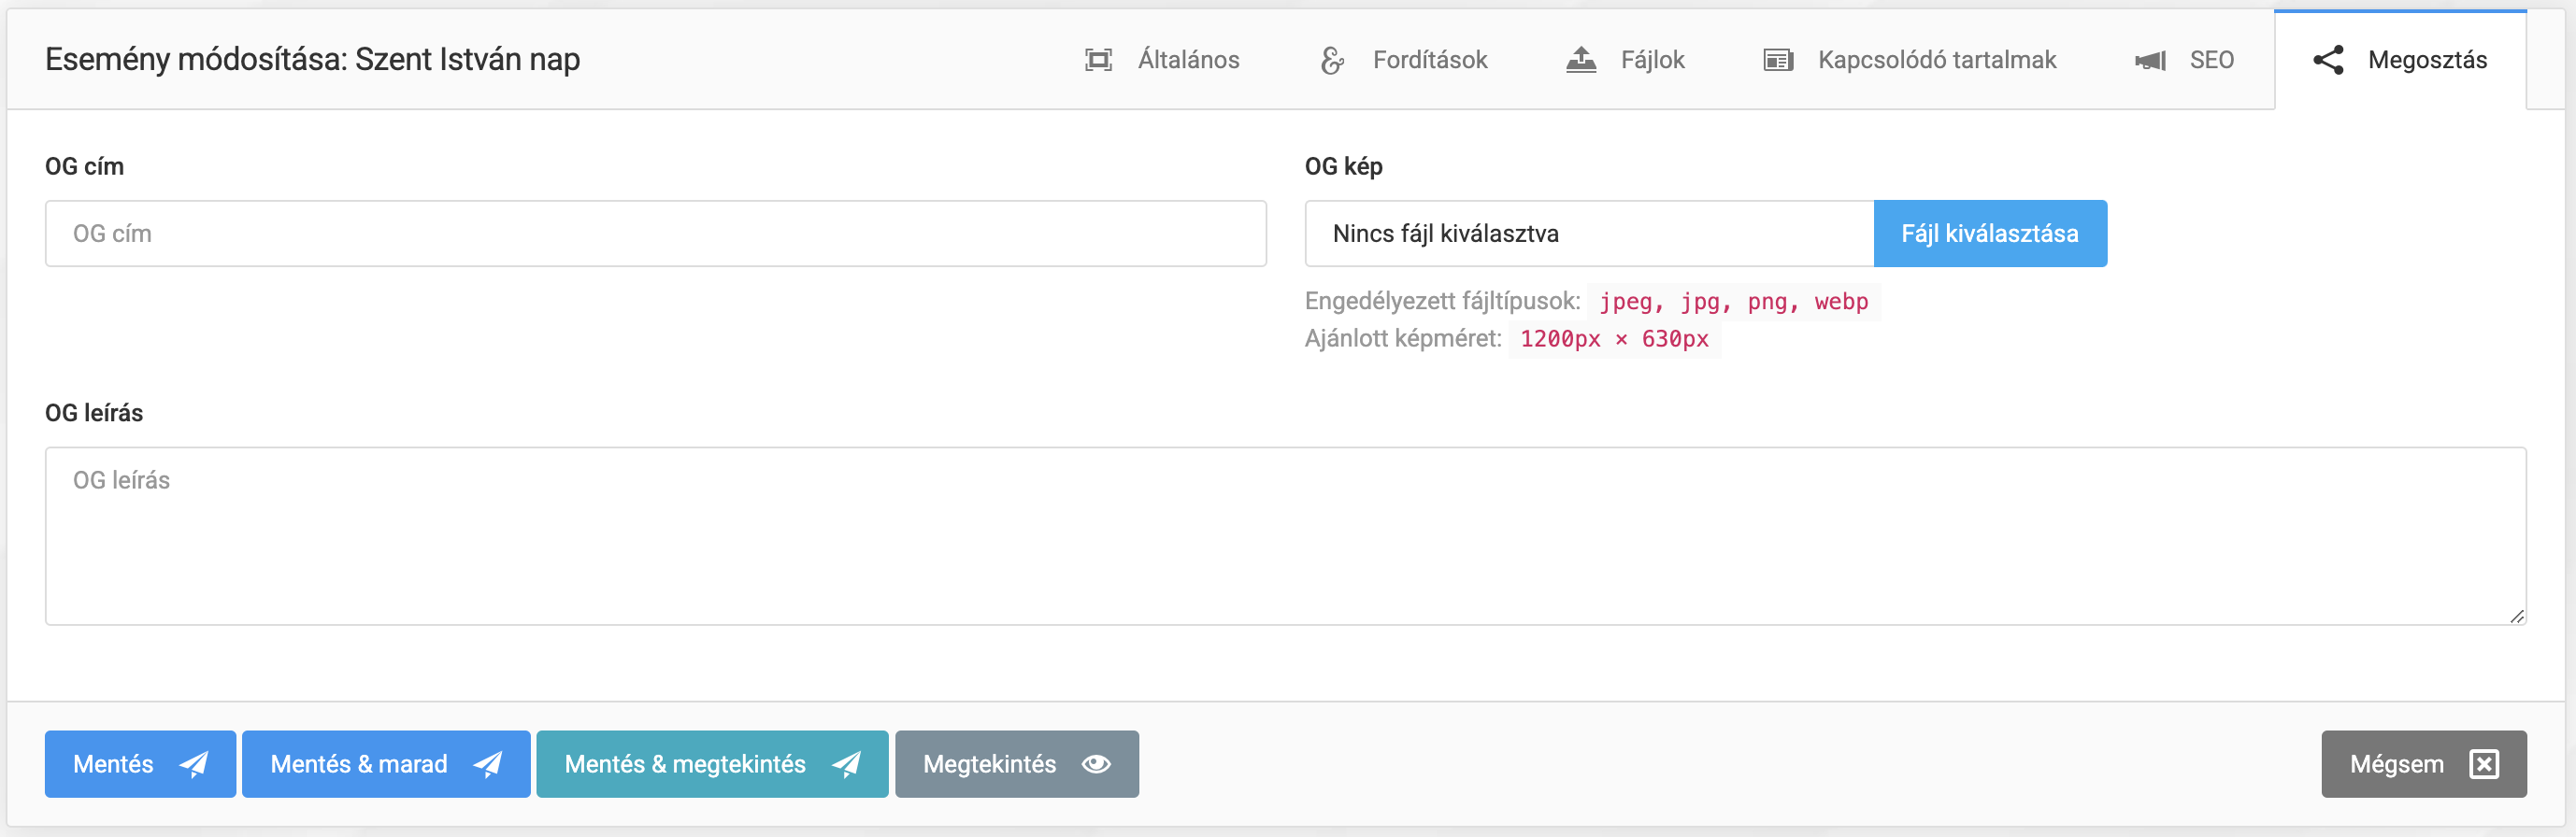Click paper plane icon on Mentés & megtekintés
Screen dimensions: 2576x837
click(846, 764)
